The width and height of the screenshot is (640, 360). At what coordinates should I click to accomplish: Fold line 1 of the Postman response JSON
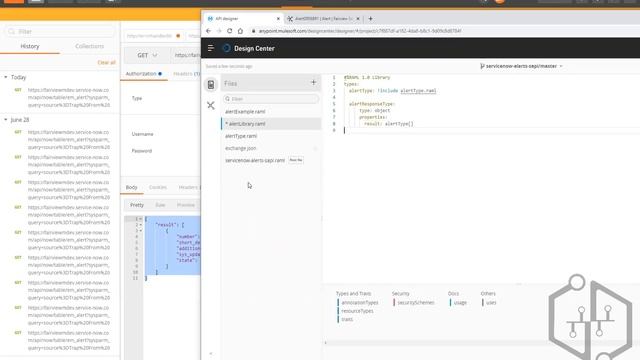click(x=141, y=219)
